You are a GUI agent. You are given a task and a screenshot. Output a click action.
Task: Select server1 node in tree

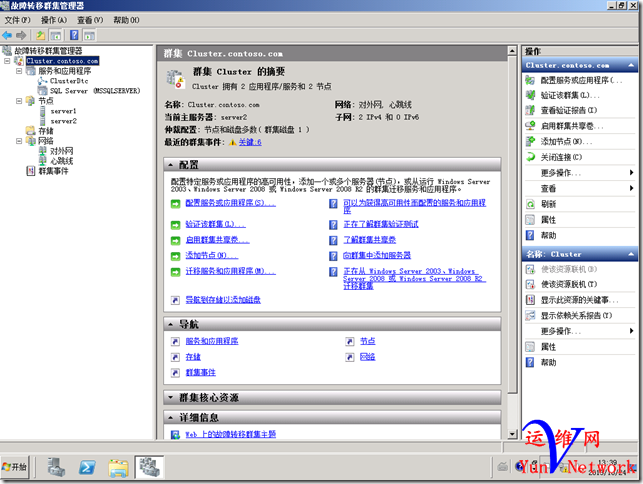[x=63, y=111]
